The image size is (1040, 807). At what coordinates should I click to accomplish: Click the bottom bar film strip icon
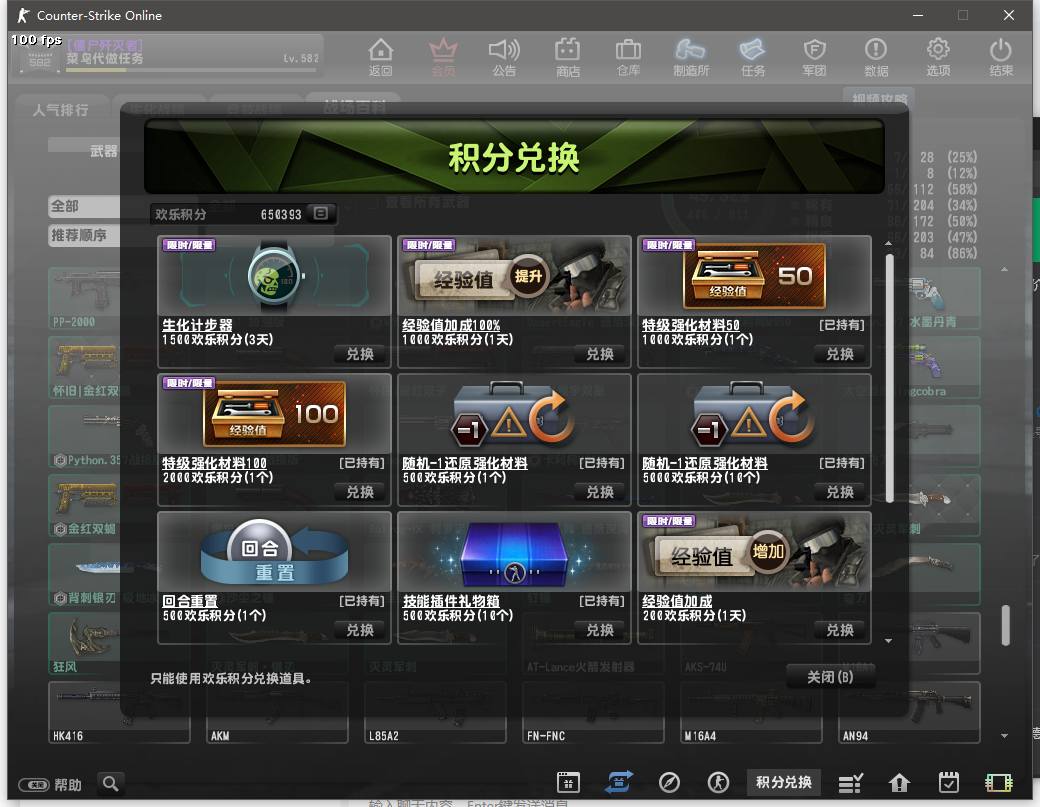[x=998, y=783]
